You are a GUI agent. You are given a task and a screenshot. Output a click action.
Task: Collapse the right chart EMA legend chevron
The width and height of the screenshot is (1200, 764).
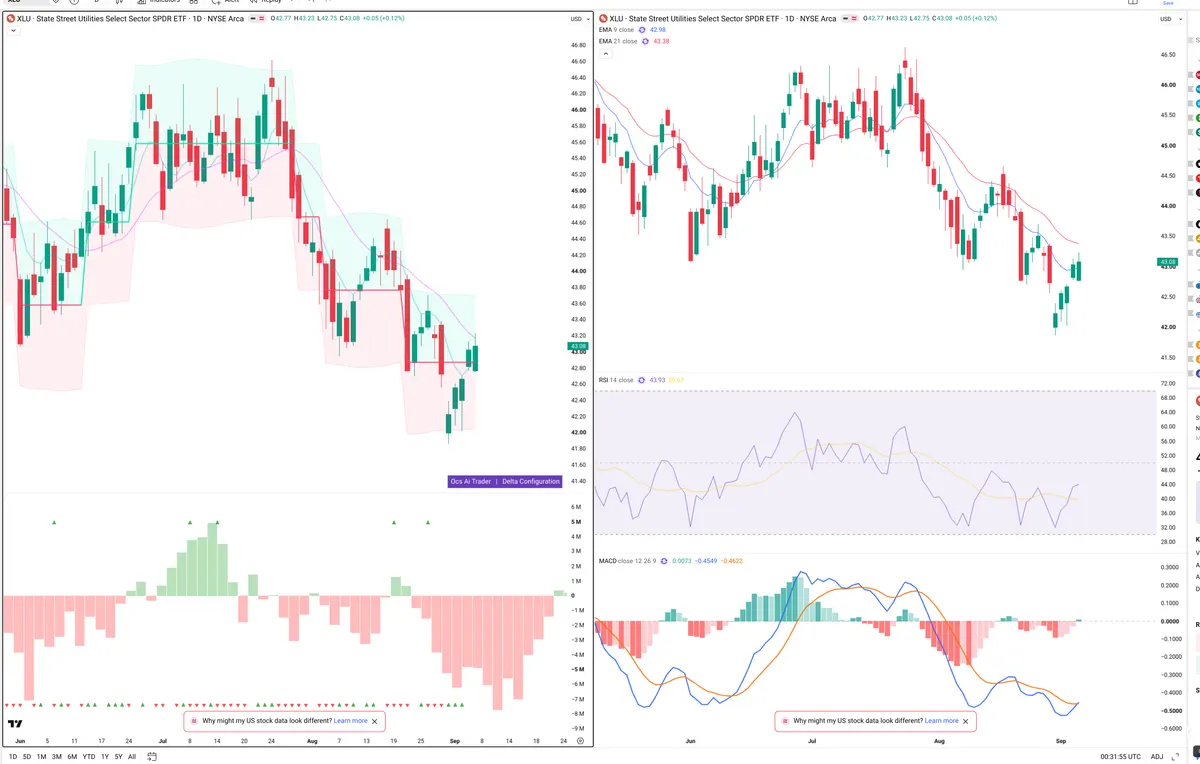pos(604,53)
